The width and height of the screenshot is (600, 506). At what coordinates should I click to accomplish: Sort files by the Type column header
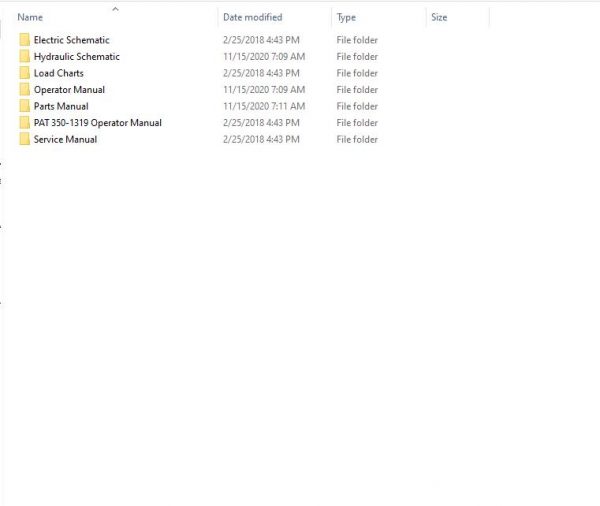pos(346,17)
